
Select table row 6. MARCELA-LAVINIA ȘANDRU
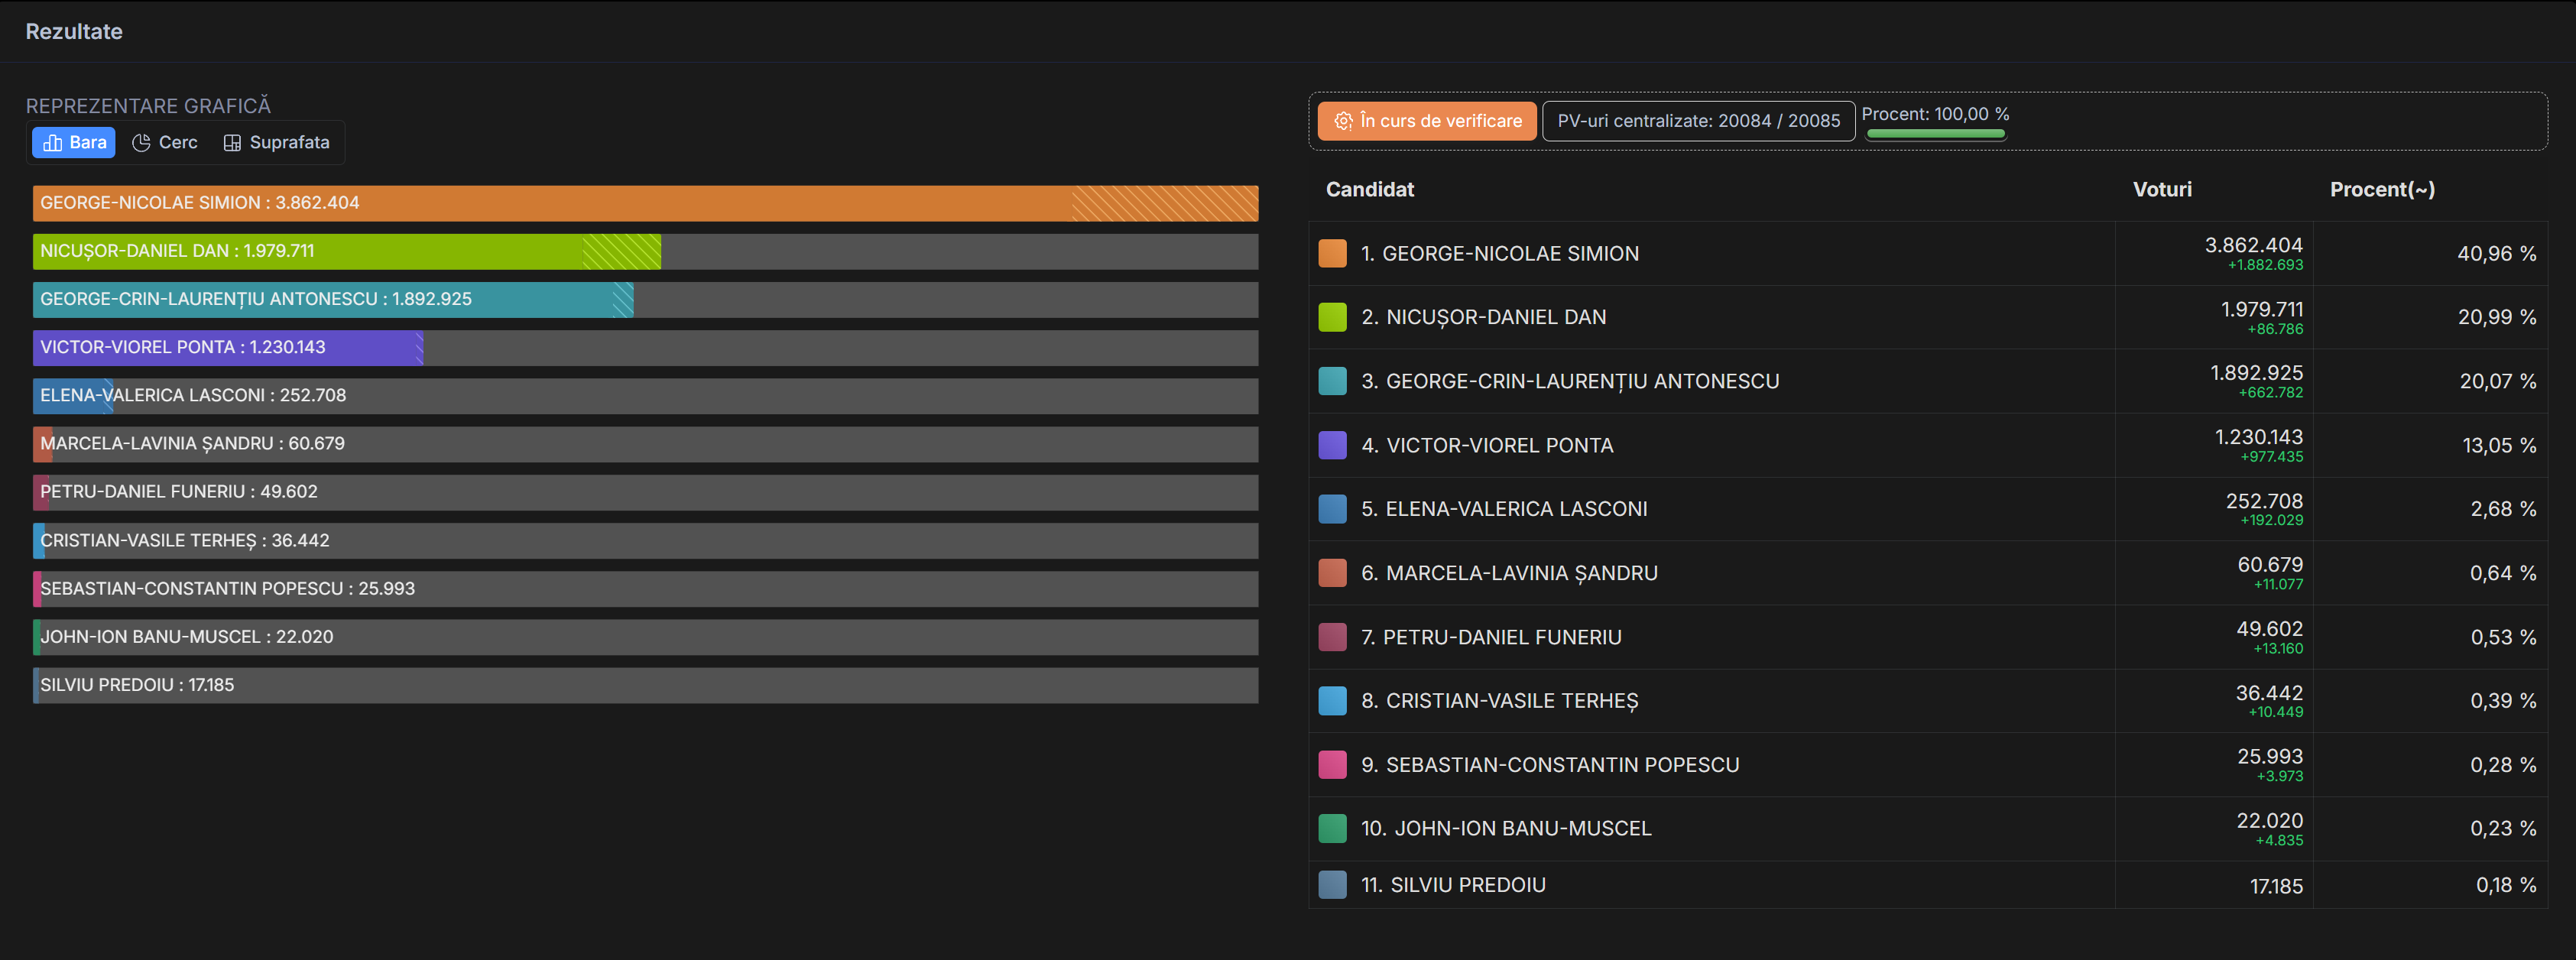click(1927, 573)
